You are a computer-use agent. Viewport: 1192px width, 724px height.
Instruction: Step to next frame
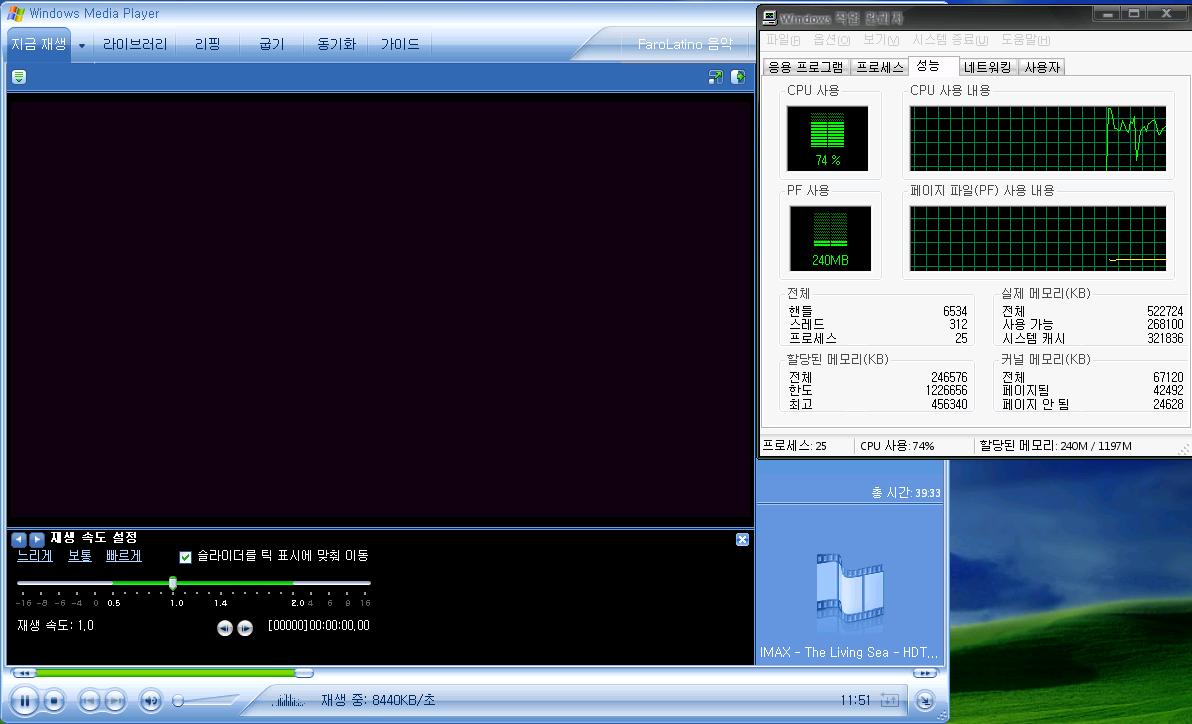tap(245, 627)
